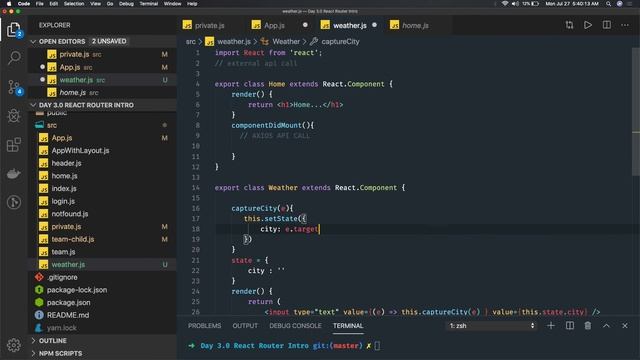This screenshot has height=360, width=640.
Task: Collapse the src folder
Action: (51, 125)
